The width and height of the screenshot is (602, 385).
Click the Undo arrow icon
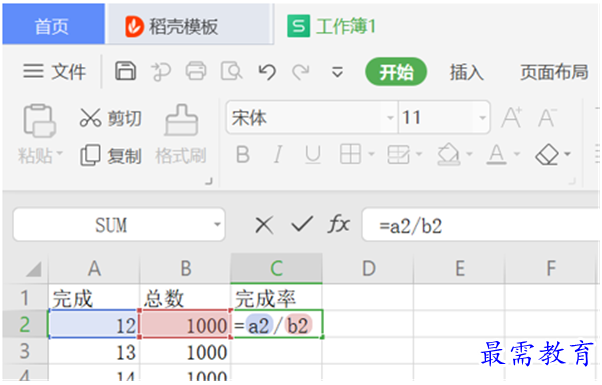click(267, 71)
